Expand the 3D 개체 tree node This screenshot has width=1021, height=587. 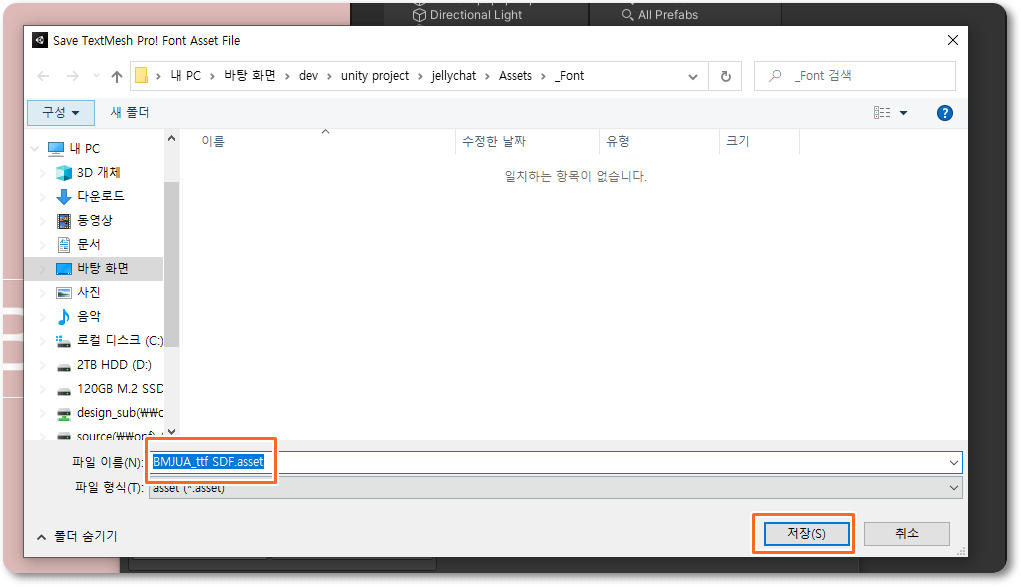point(43,173)
